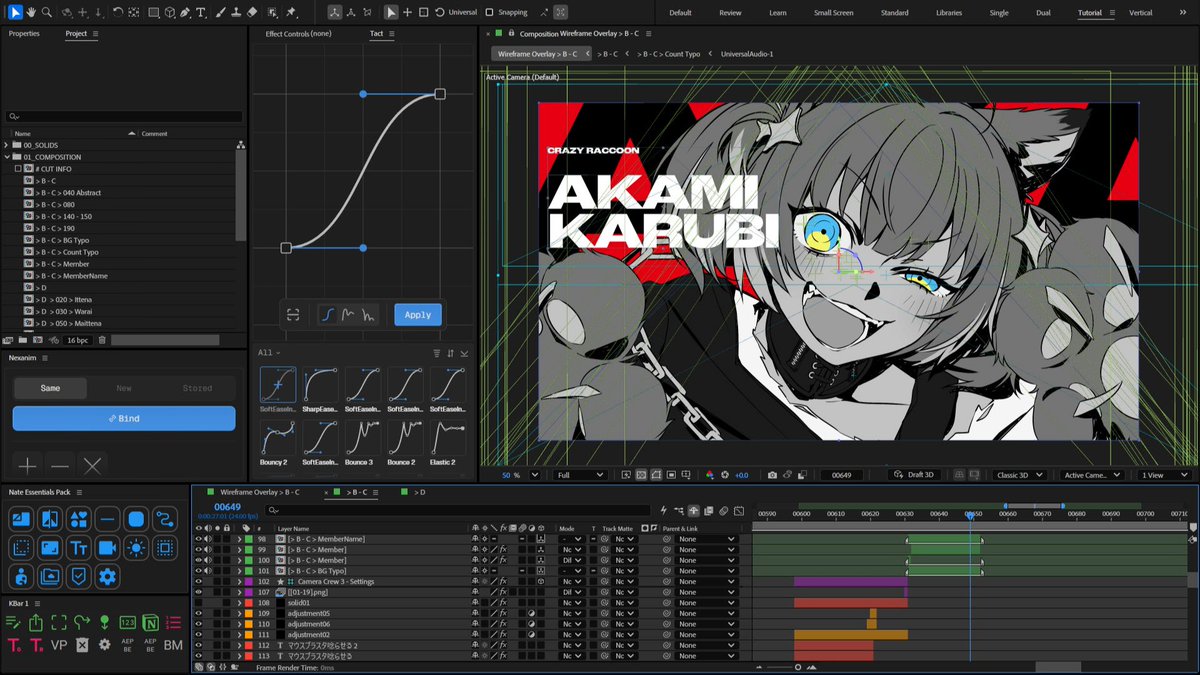Toggle visibility of solid01 layer
This screenshot has height=675, width=1200.
(x=198, y=603)
